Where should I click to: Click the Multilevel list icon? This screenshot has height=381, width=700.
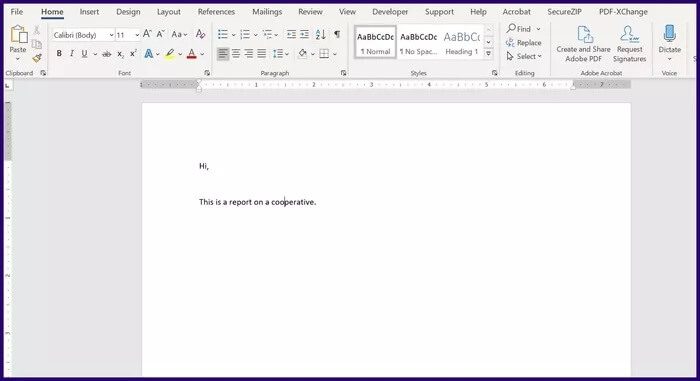(267, 34)
